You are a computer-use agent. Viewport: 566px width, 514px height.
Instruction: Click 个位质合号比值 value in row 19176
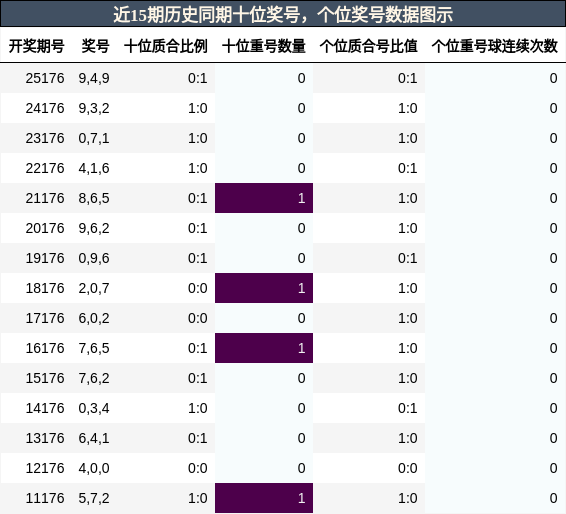[x=408, y=258]
